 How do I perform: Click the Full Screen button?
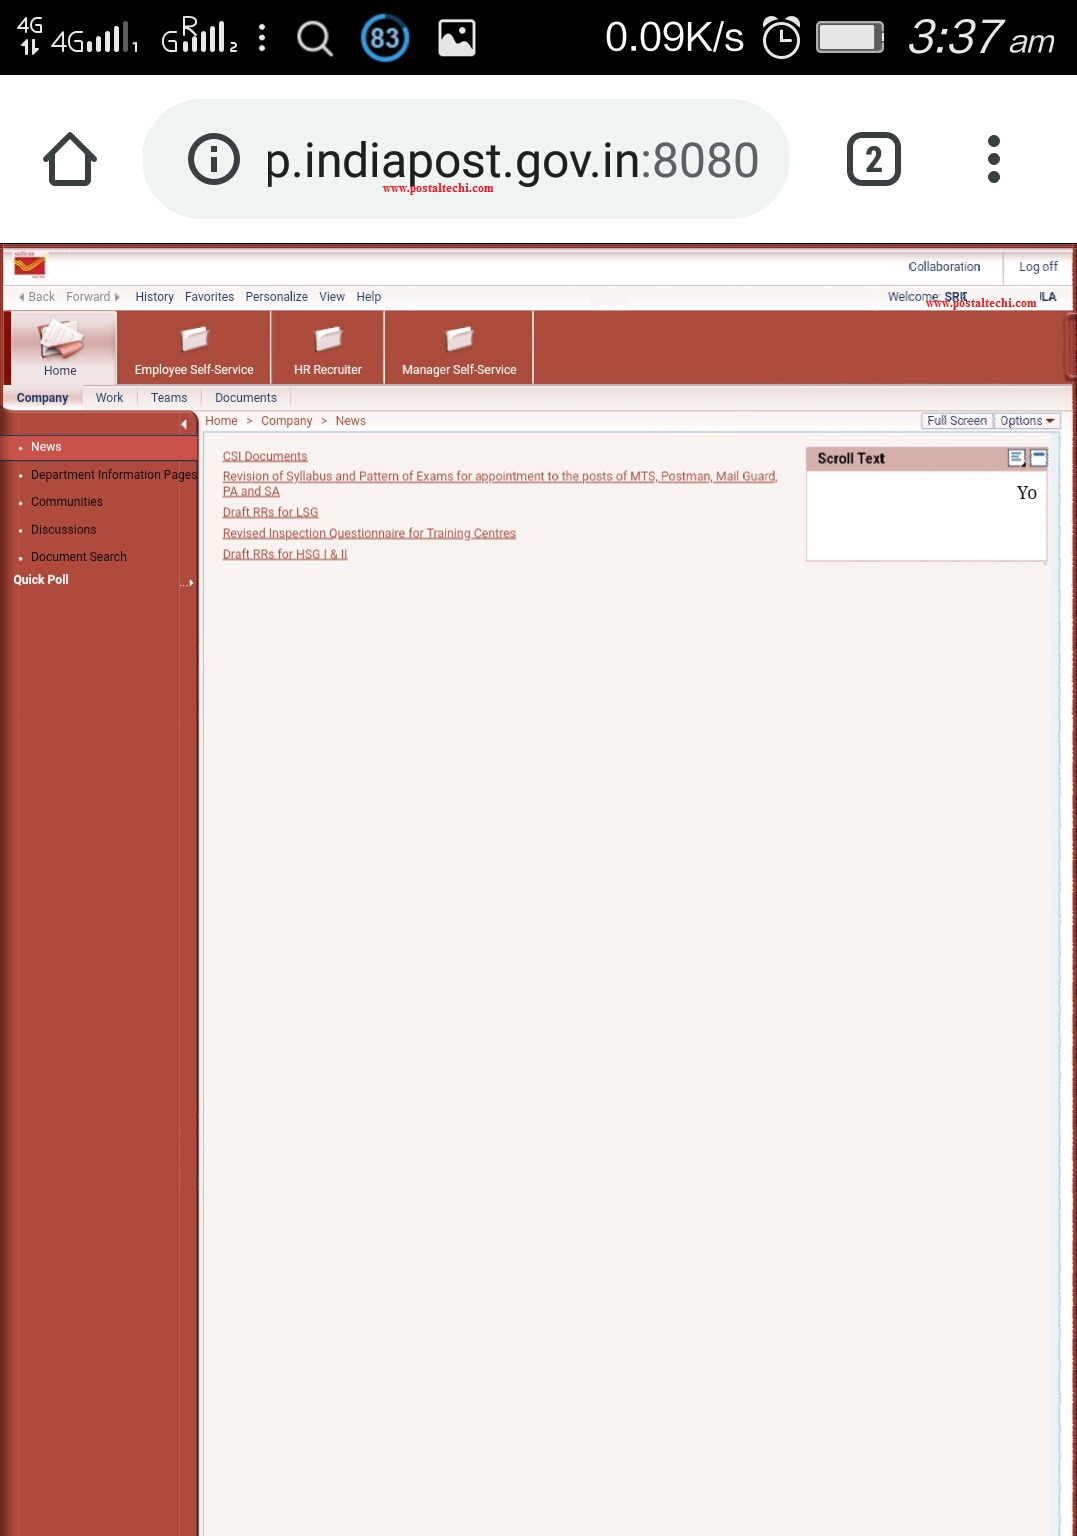[957, 421]
